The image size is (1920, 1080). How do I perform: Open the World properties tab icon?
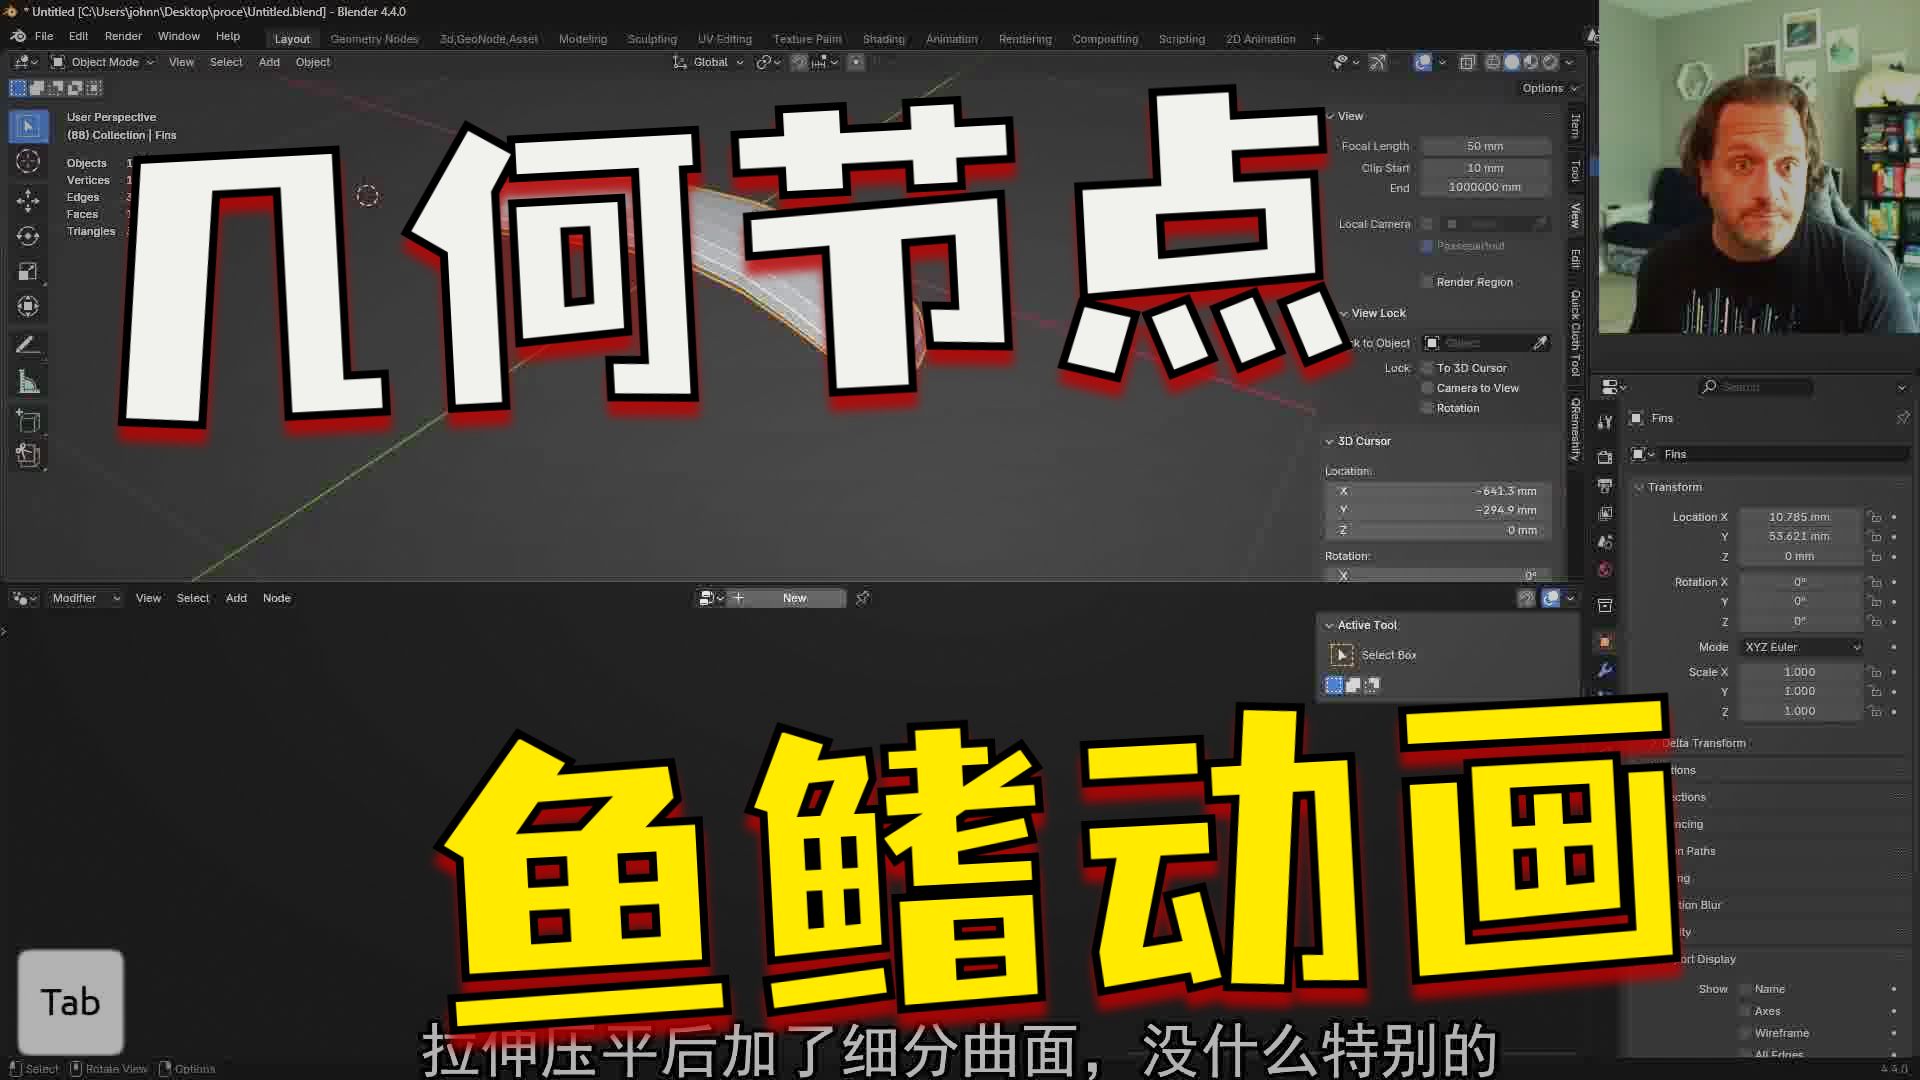coord(1605,569)
